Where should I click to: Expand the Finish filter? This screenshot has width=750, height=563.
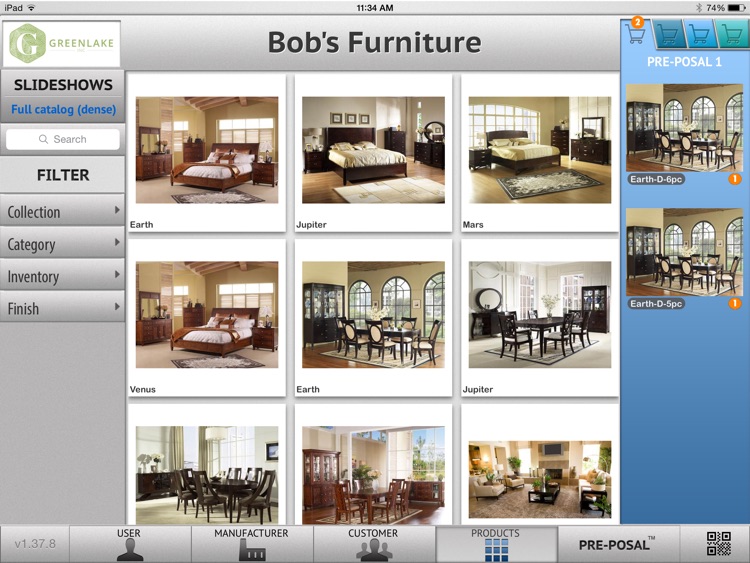point(62,308)
